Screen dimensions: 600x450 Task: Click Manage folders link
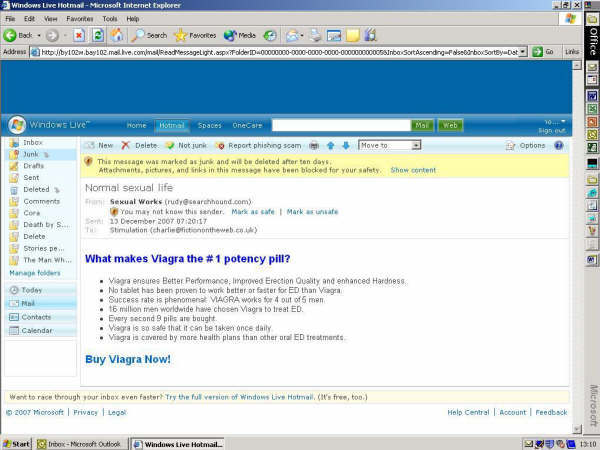[x=35, y=273]
